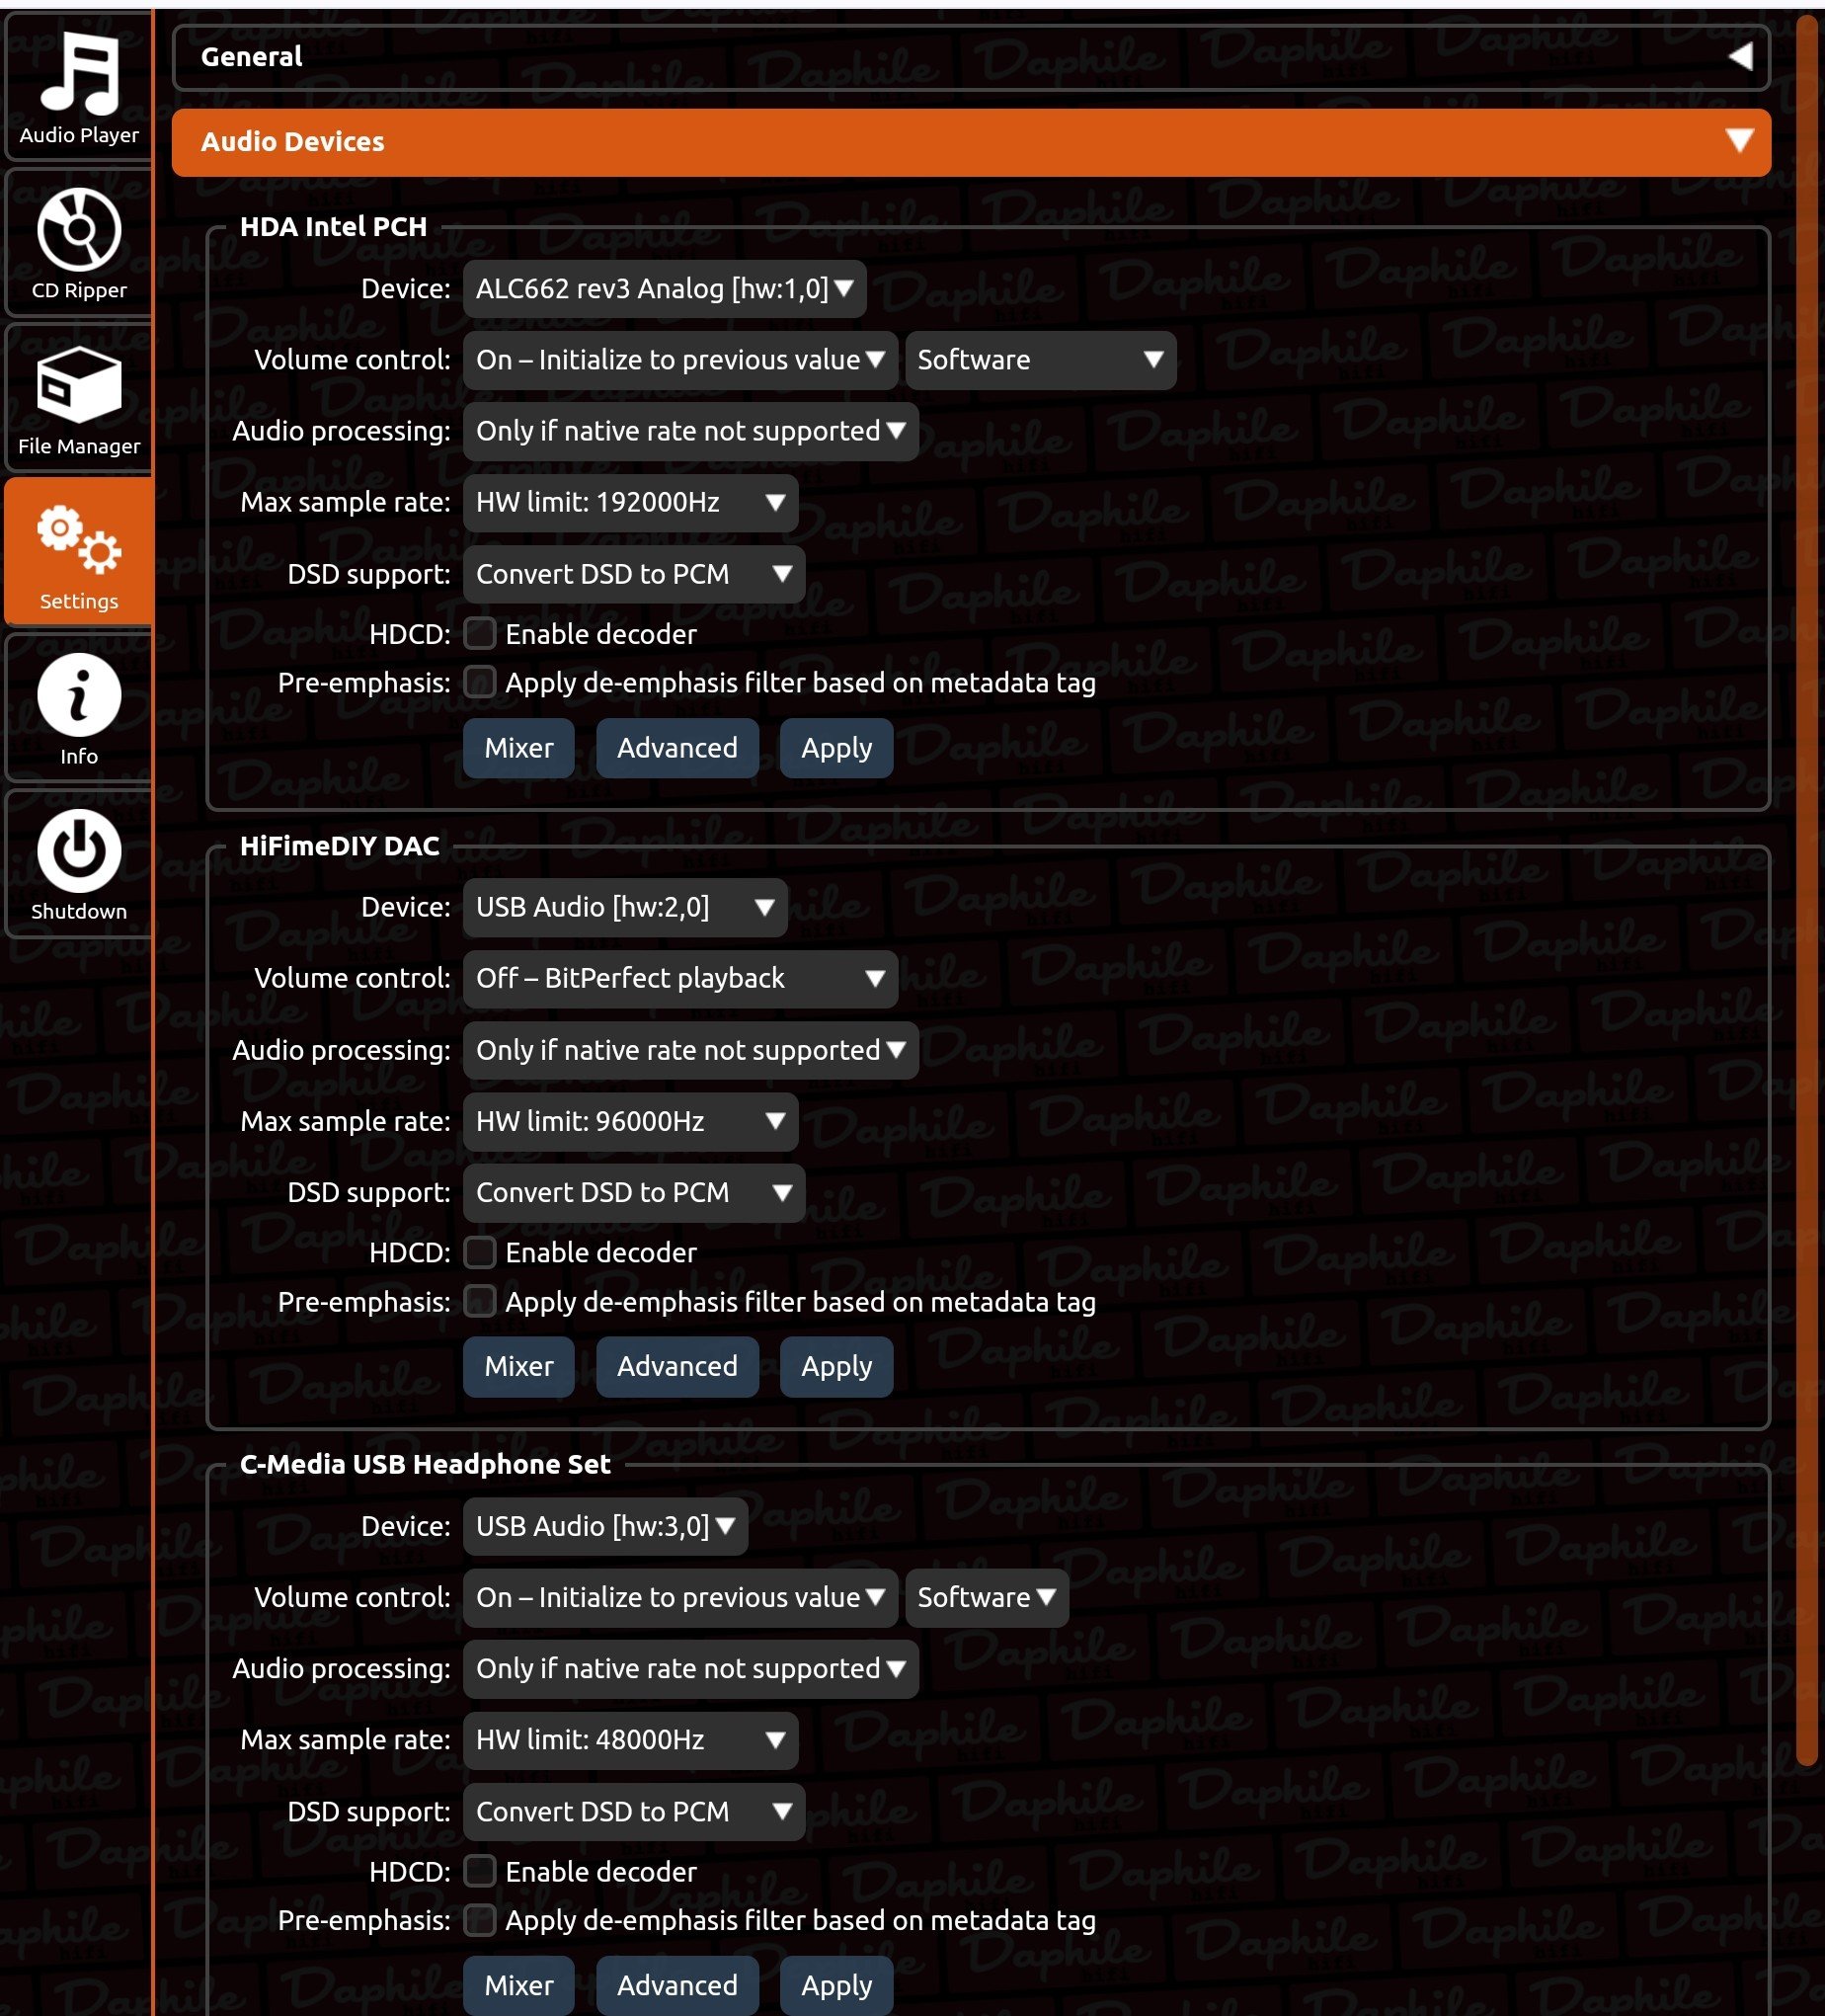Enable HDCD decoder for HiFimeDIY DAC
This screenshot has width=1825, height=2016.
tap(480, 1252)
